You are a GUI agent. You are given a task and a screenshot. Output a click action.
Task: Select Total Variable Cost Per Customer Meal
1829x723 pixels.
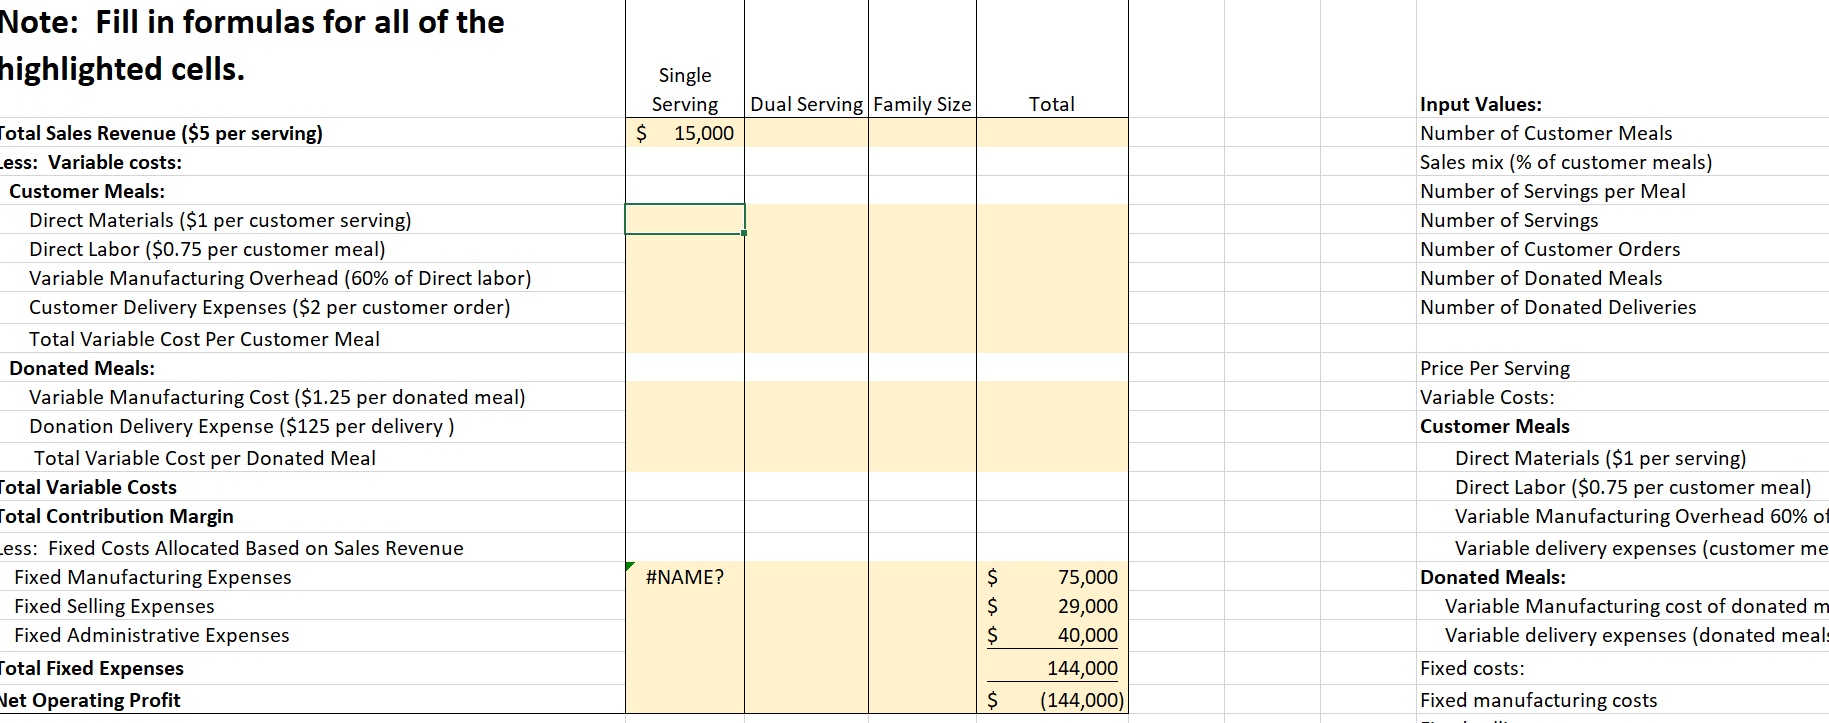[204, 339]
